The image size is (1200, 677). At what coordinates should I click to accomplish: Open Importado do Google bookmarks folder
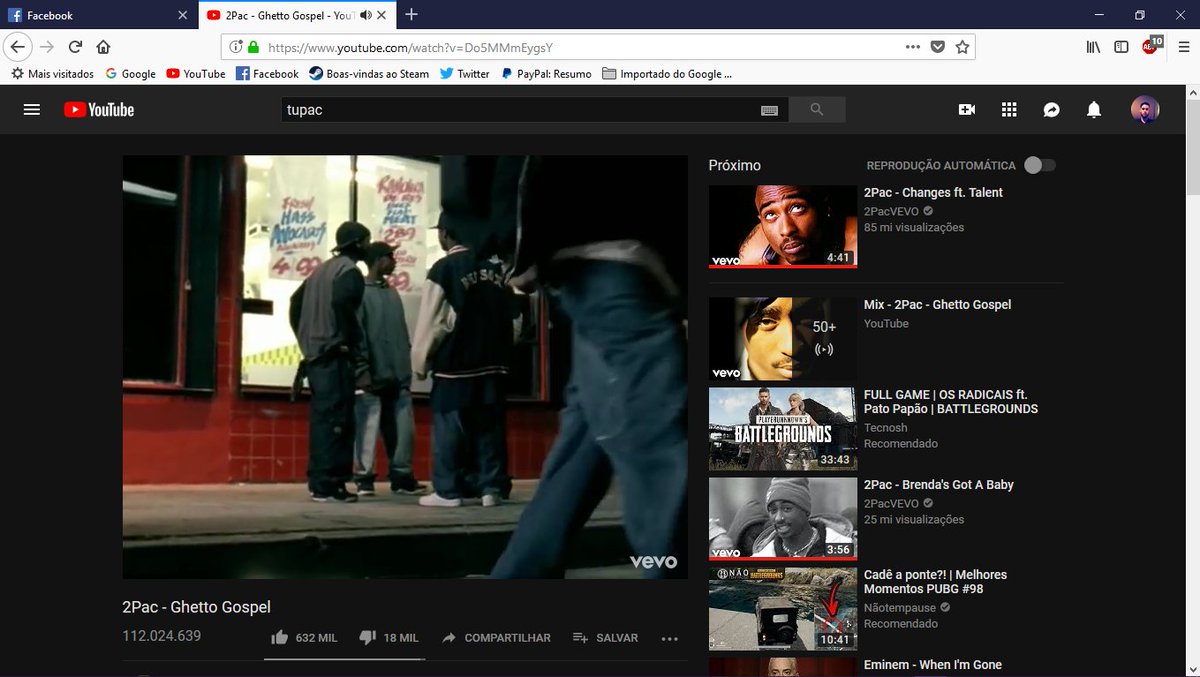pyautogui.click(x=668, y=74)
